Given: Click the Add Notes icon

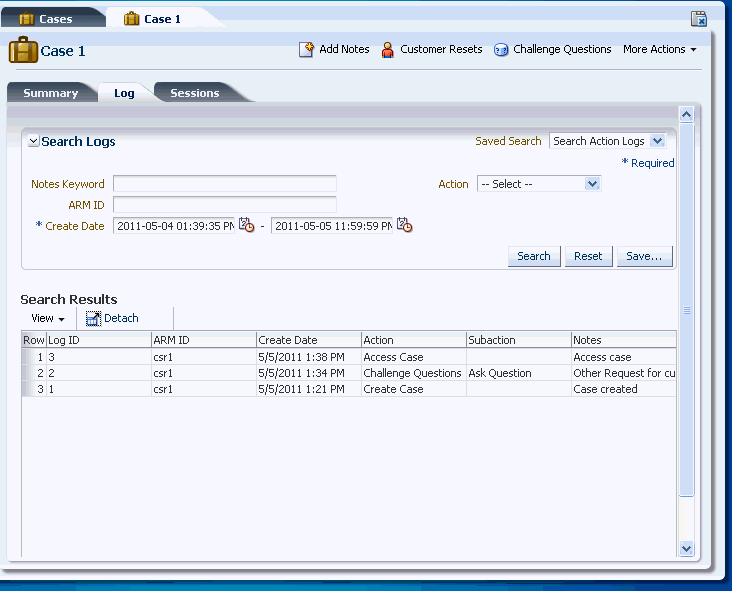Looking at the screenshot, I should 306,49.
